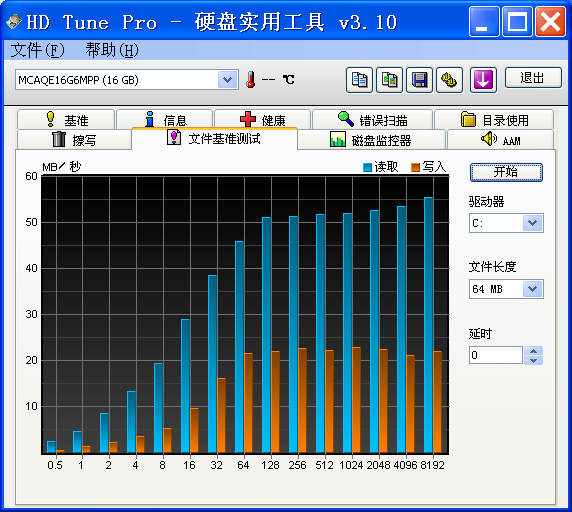The height and width of the screenshot is (512, 572).
Task: Click the purple minimize to tray arrow icon
Action: tap(483, 80)
